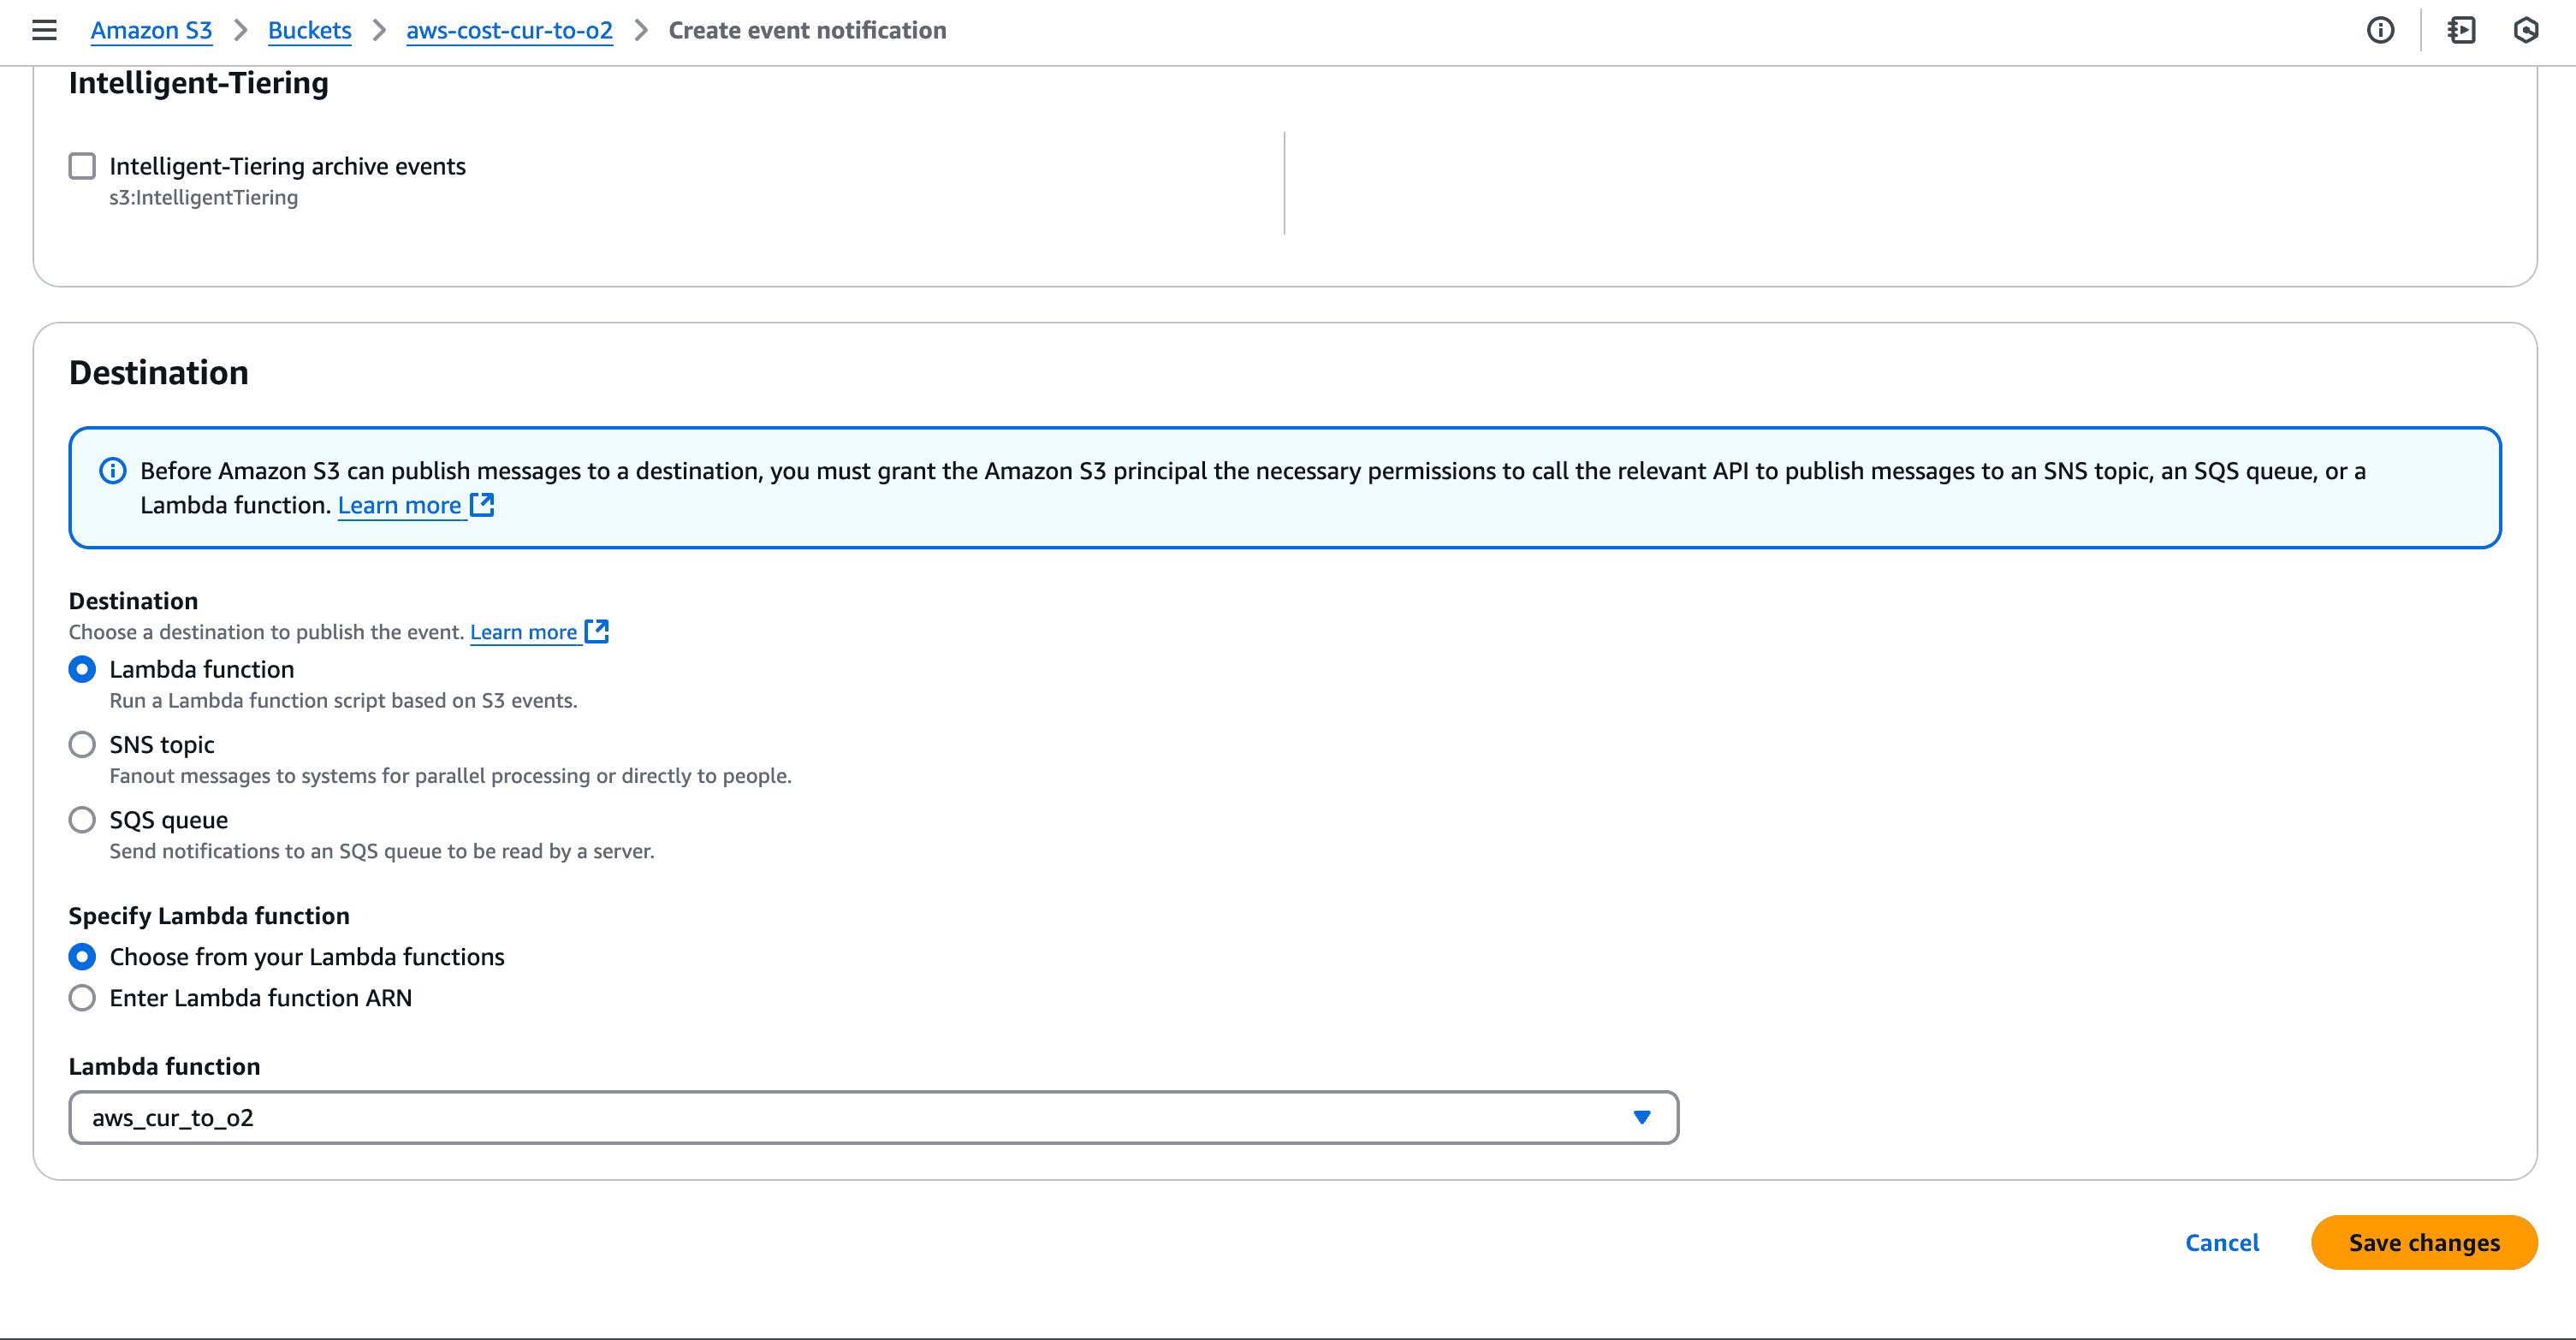Click the hexagon settings icon top right

click(x=2525, y=30)
